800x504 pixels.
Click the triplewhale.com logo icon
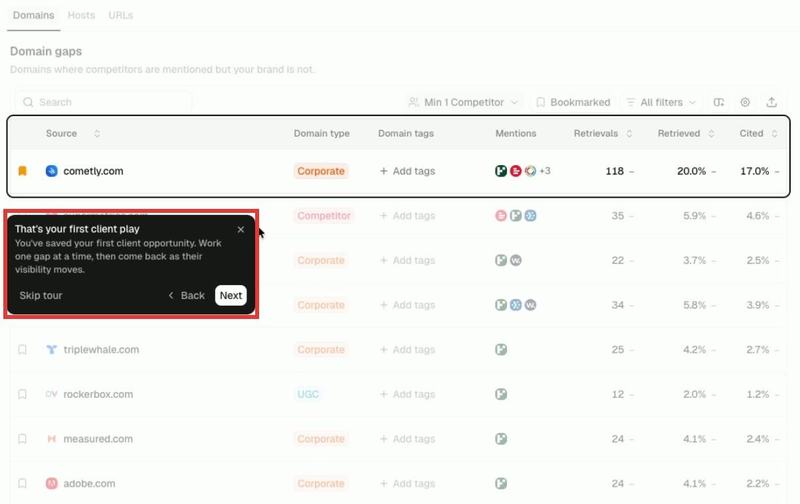tap(52, 349)
